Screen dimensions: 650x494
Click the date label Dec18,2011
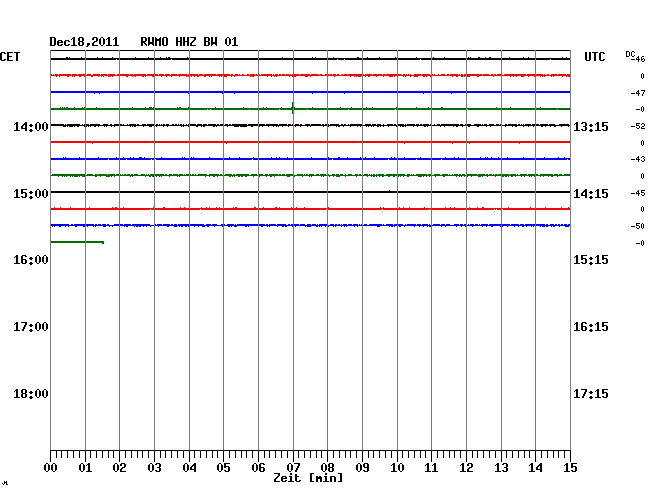coord(84,42)
